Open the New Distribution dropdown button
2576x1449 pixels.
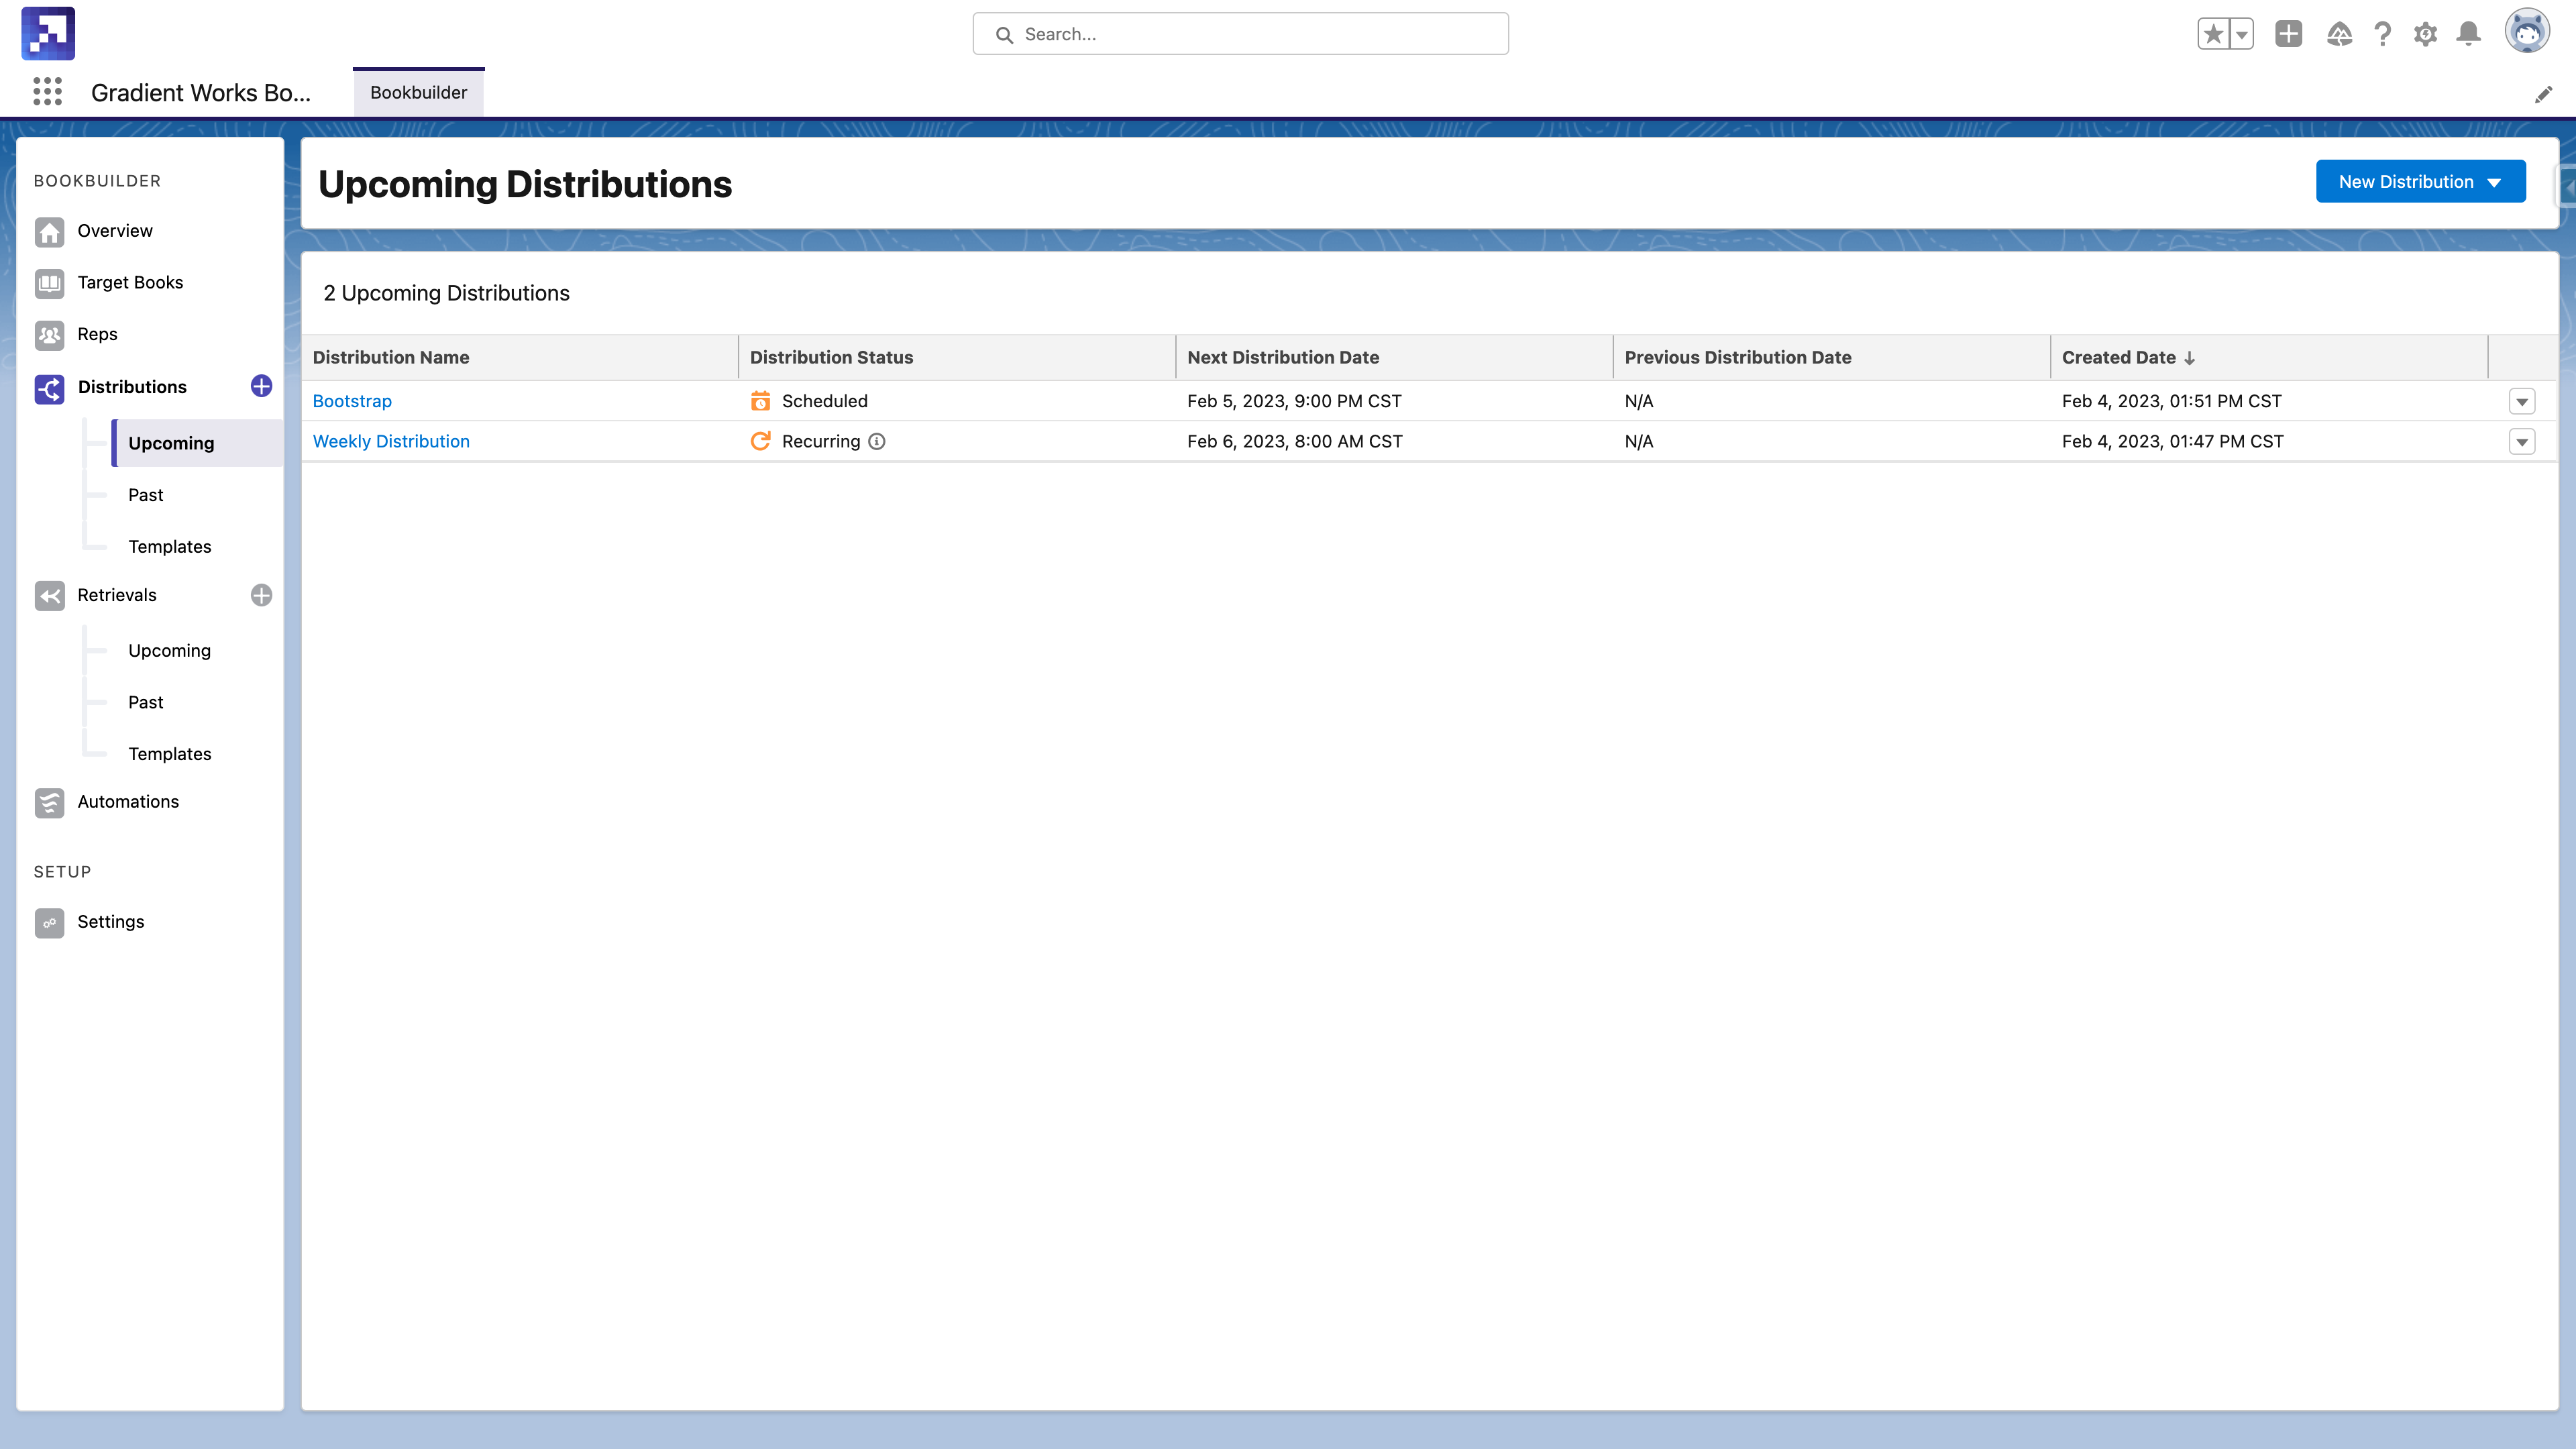pos(2420,182)
